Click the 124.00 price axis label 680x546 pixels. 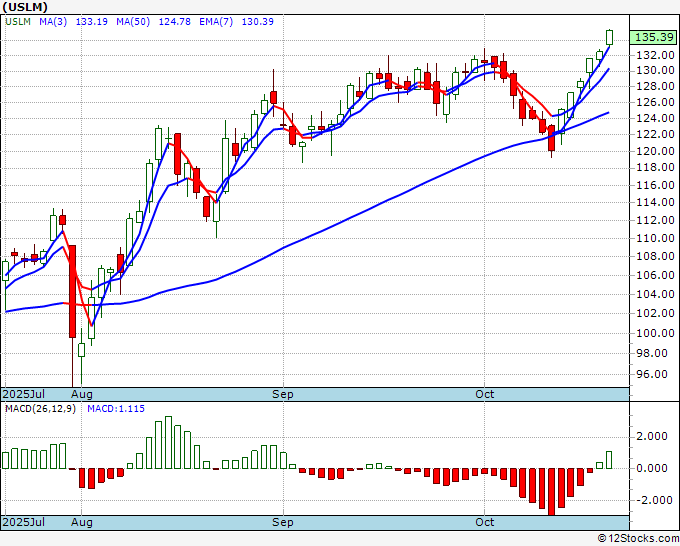tap(655, 118)
